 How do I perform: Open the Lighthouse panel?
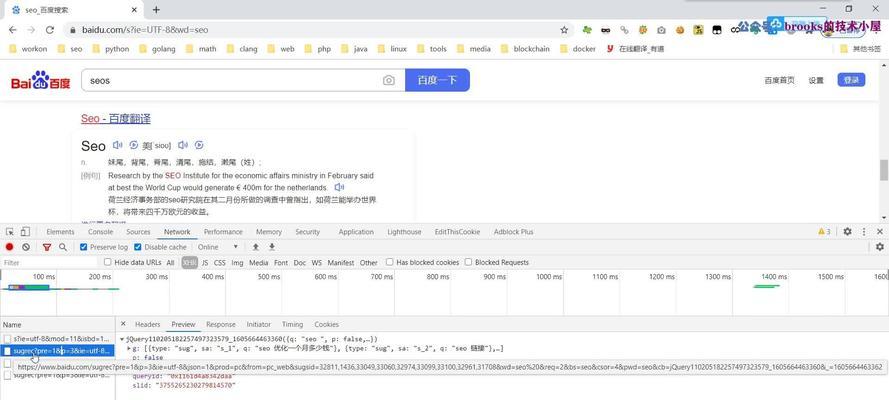(x=404, y=232)
